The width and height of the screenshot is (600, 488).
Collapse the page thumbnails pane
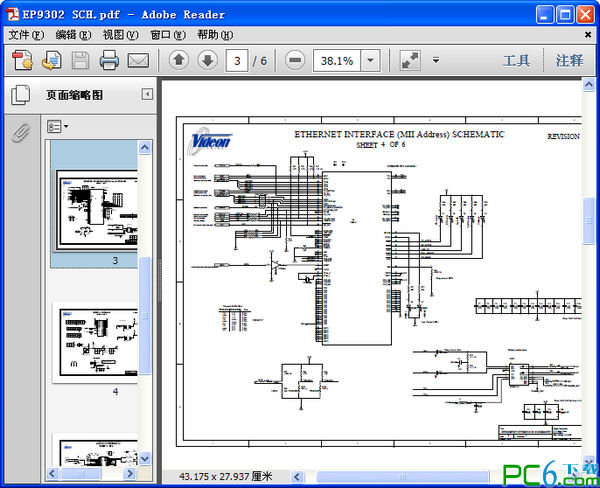point(147,95)
